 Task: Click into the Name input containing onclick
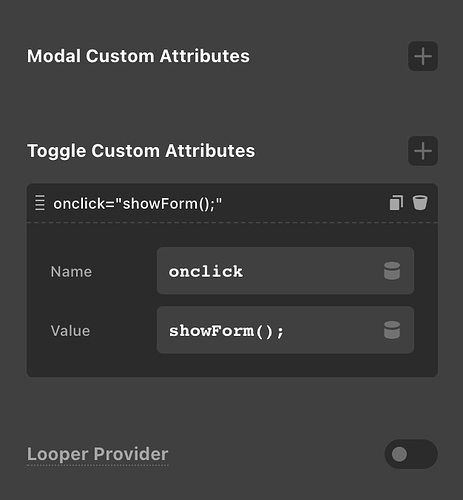[285, 271]
